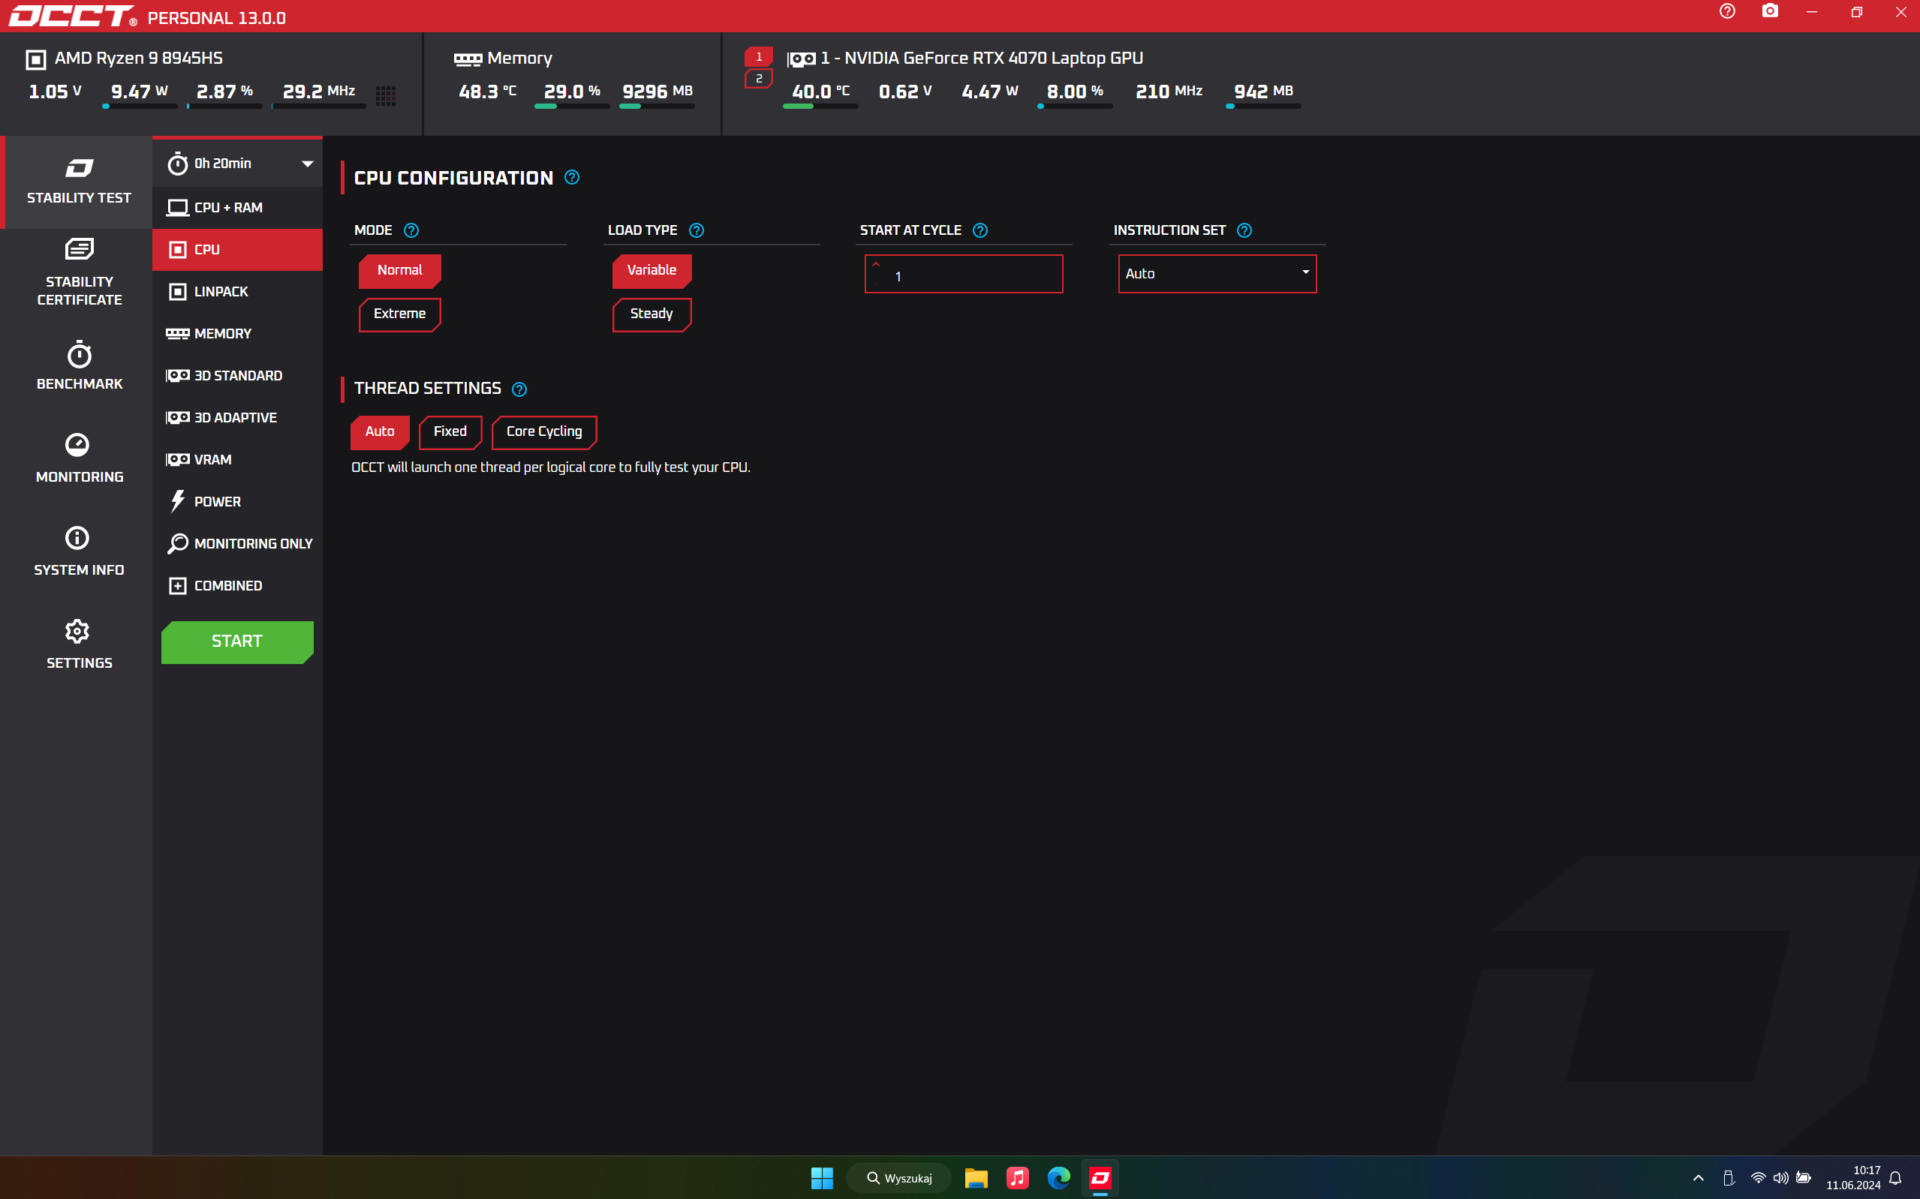Screen dimensions: 1920x1199
Task: Select the 3D Adaptive test
Action: [237, 418]
